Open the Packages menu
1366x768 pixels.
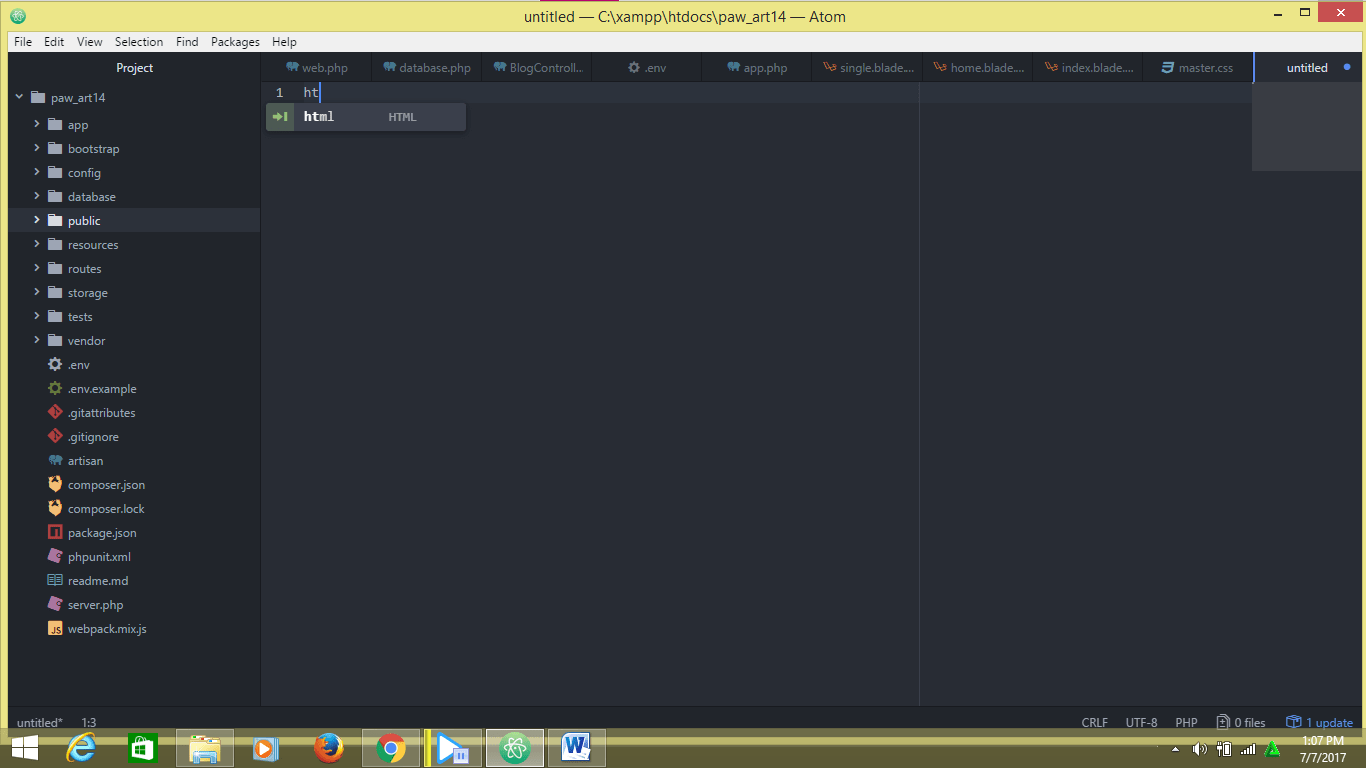pos(235,41)
